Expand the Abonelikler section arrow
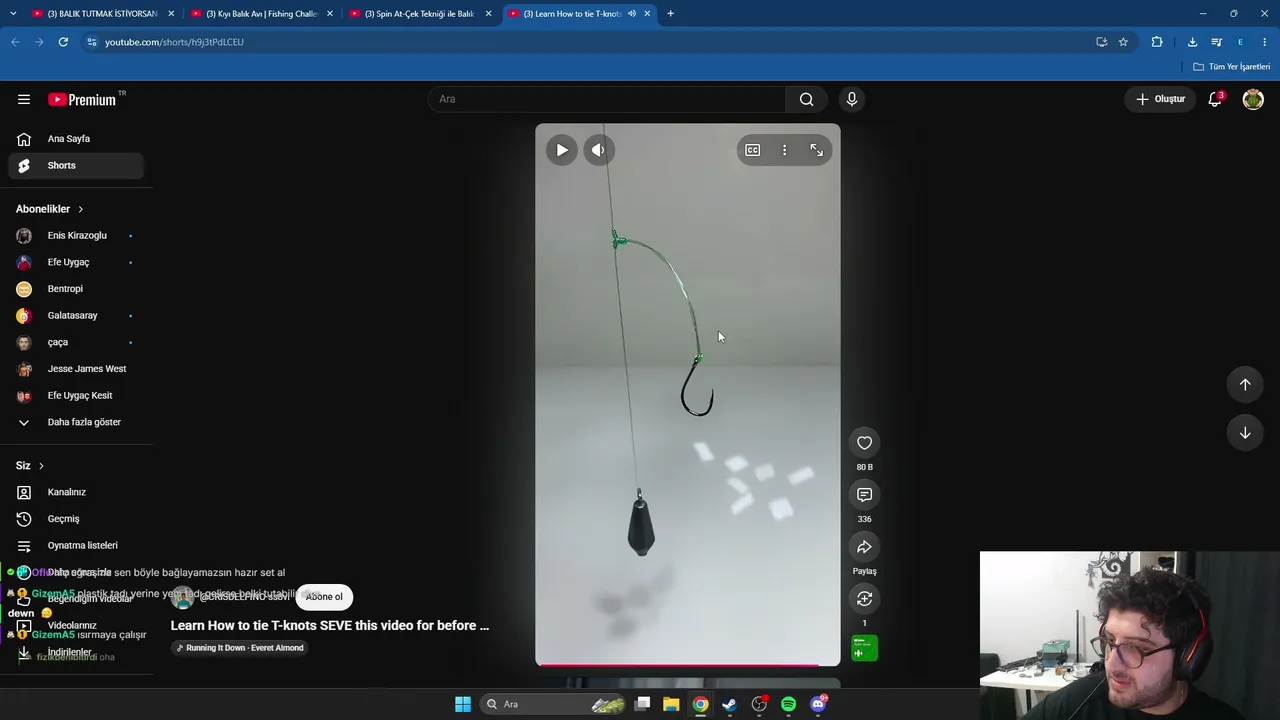This screenshot has height=720, width=1280. [x=80, y=209]
